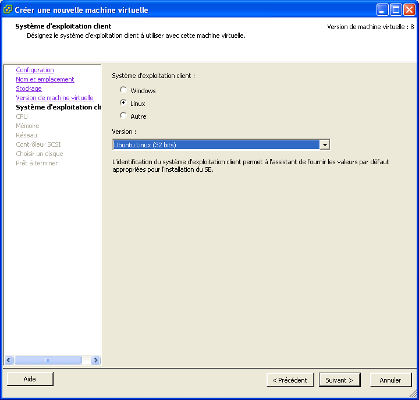Close the wizard window
This screenshot has width=419, height=400.
tap(409, 10)
